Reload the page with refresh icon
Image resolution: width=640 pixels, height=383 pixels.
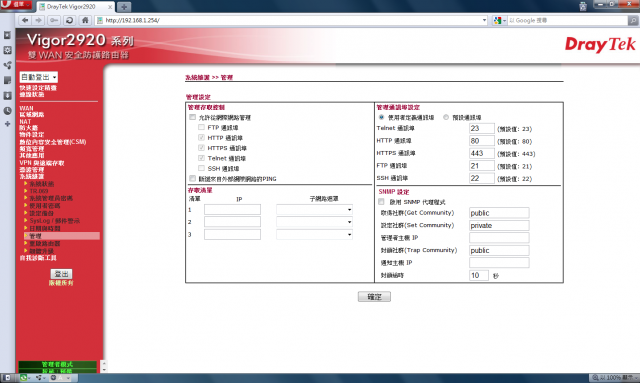pyautogui.click(x=69, y=20)
